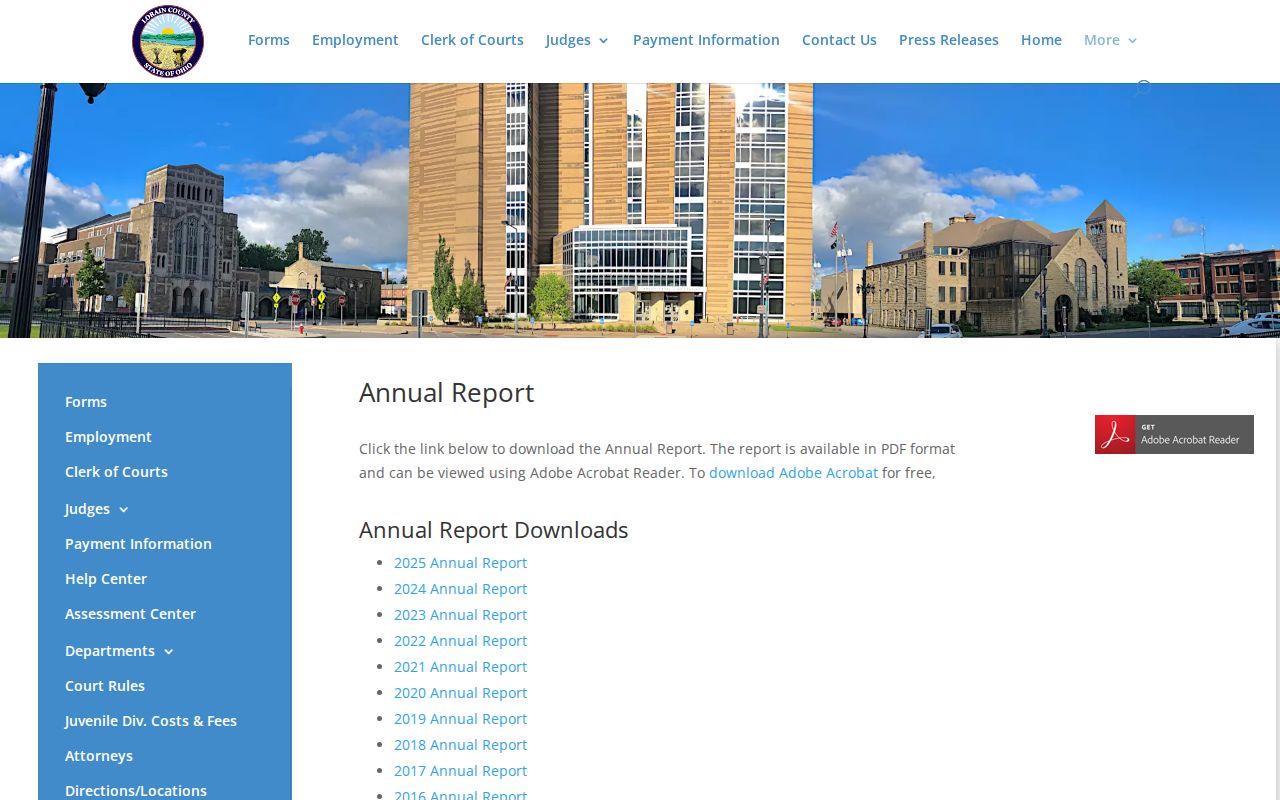This screenshot has width=1280, height=800.
Task: Open Assessment Center in the sidebar
Action: [x=130, y=614]
